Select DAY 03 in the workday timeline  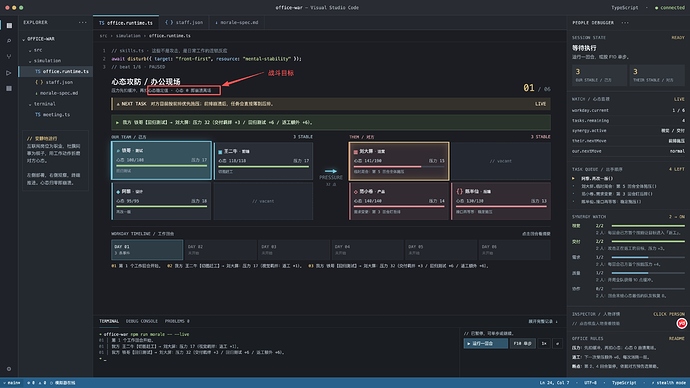(294, 250)
